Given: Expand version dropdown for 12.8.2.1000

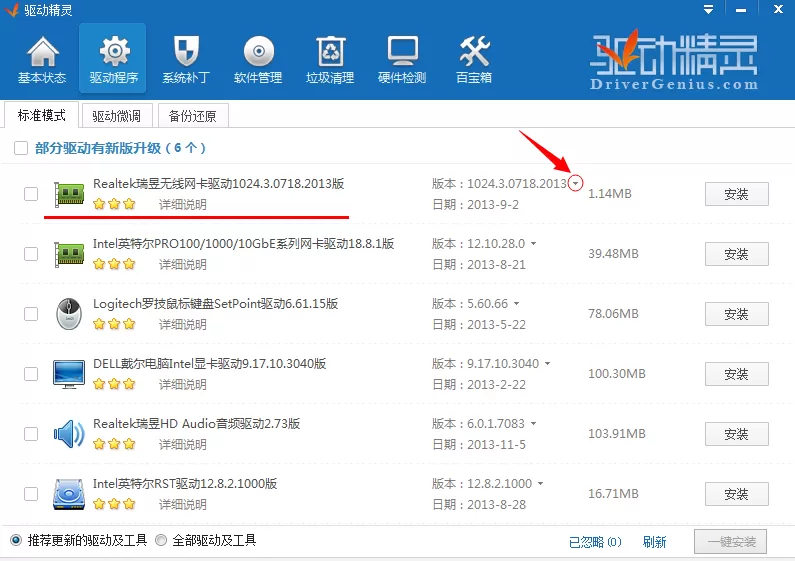Looking at the screenshot, I should [540, 483].
